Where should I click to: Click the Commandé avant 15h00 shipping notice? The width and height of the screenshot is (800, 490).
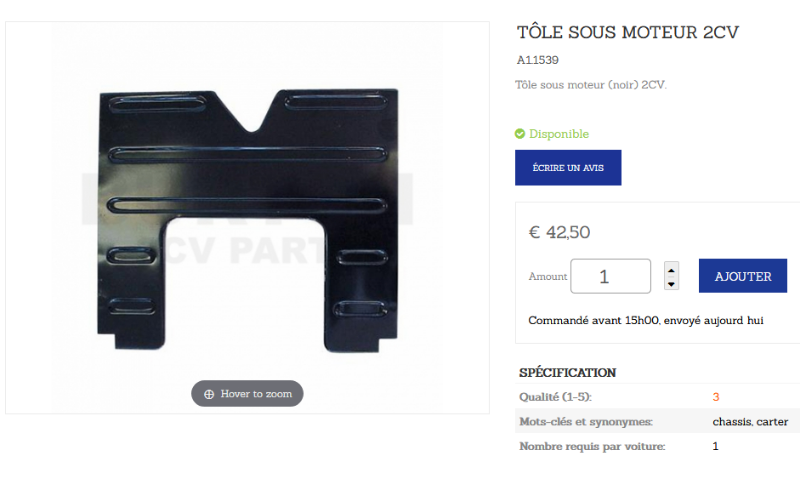pyautogui.click(x=645, y=321)
